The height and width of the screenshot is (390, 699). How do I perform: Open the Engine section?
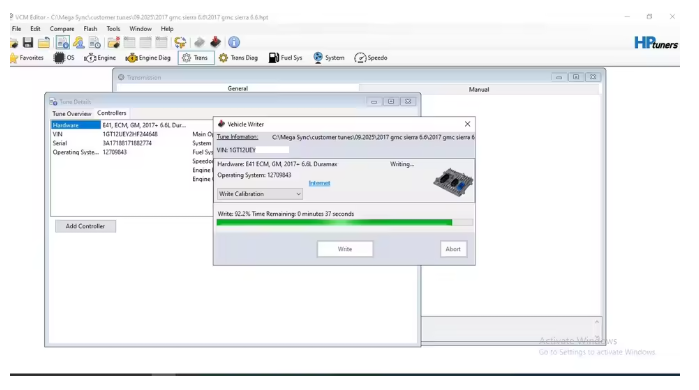[100, 58]
